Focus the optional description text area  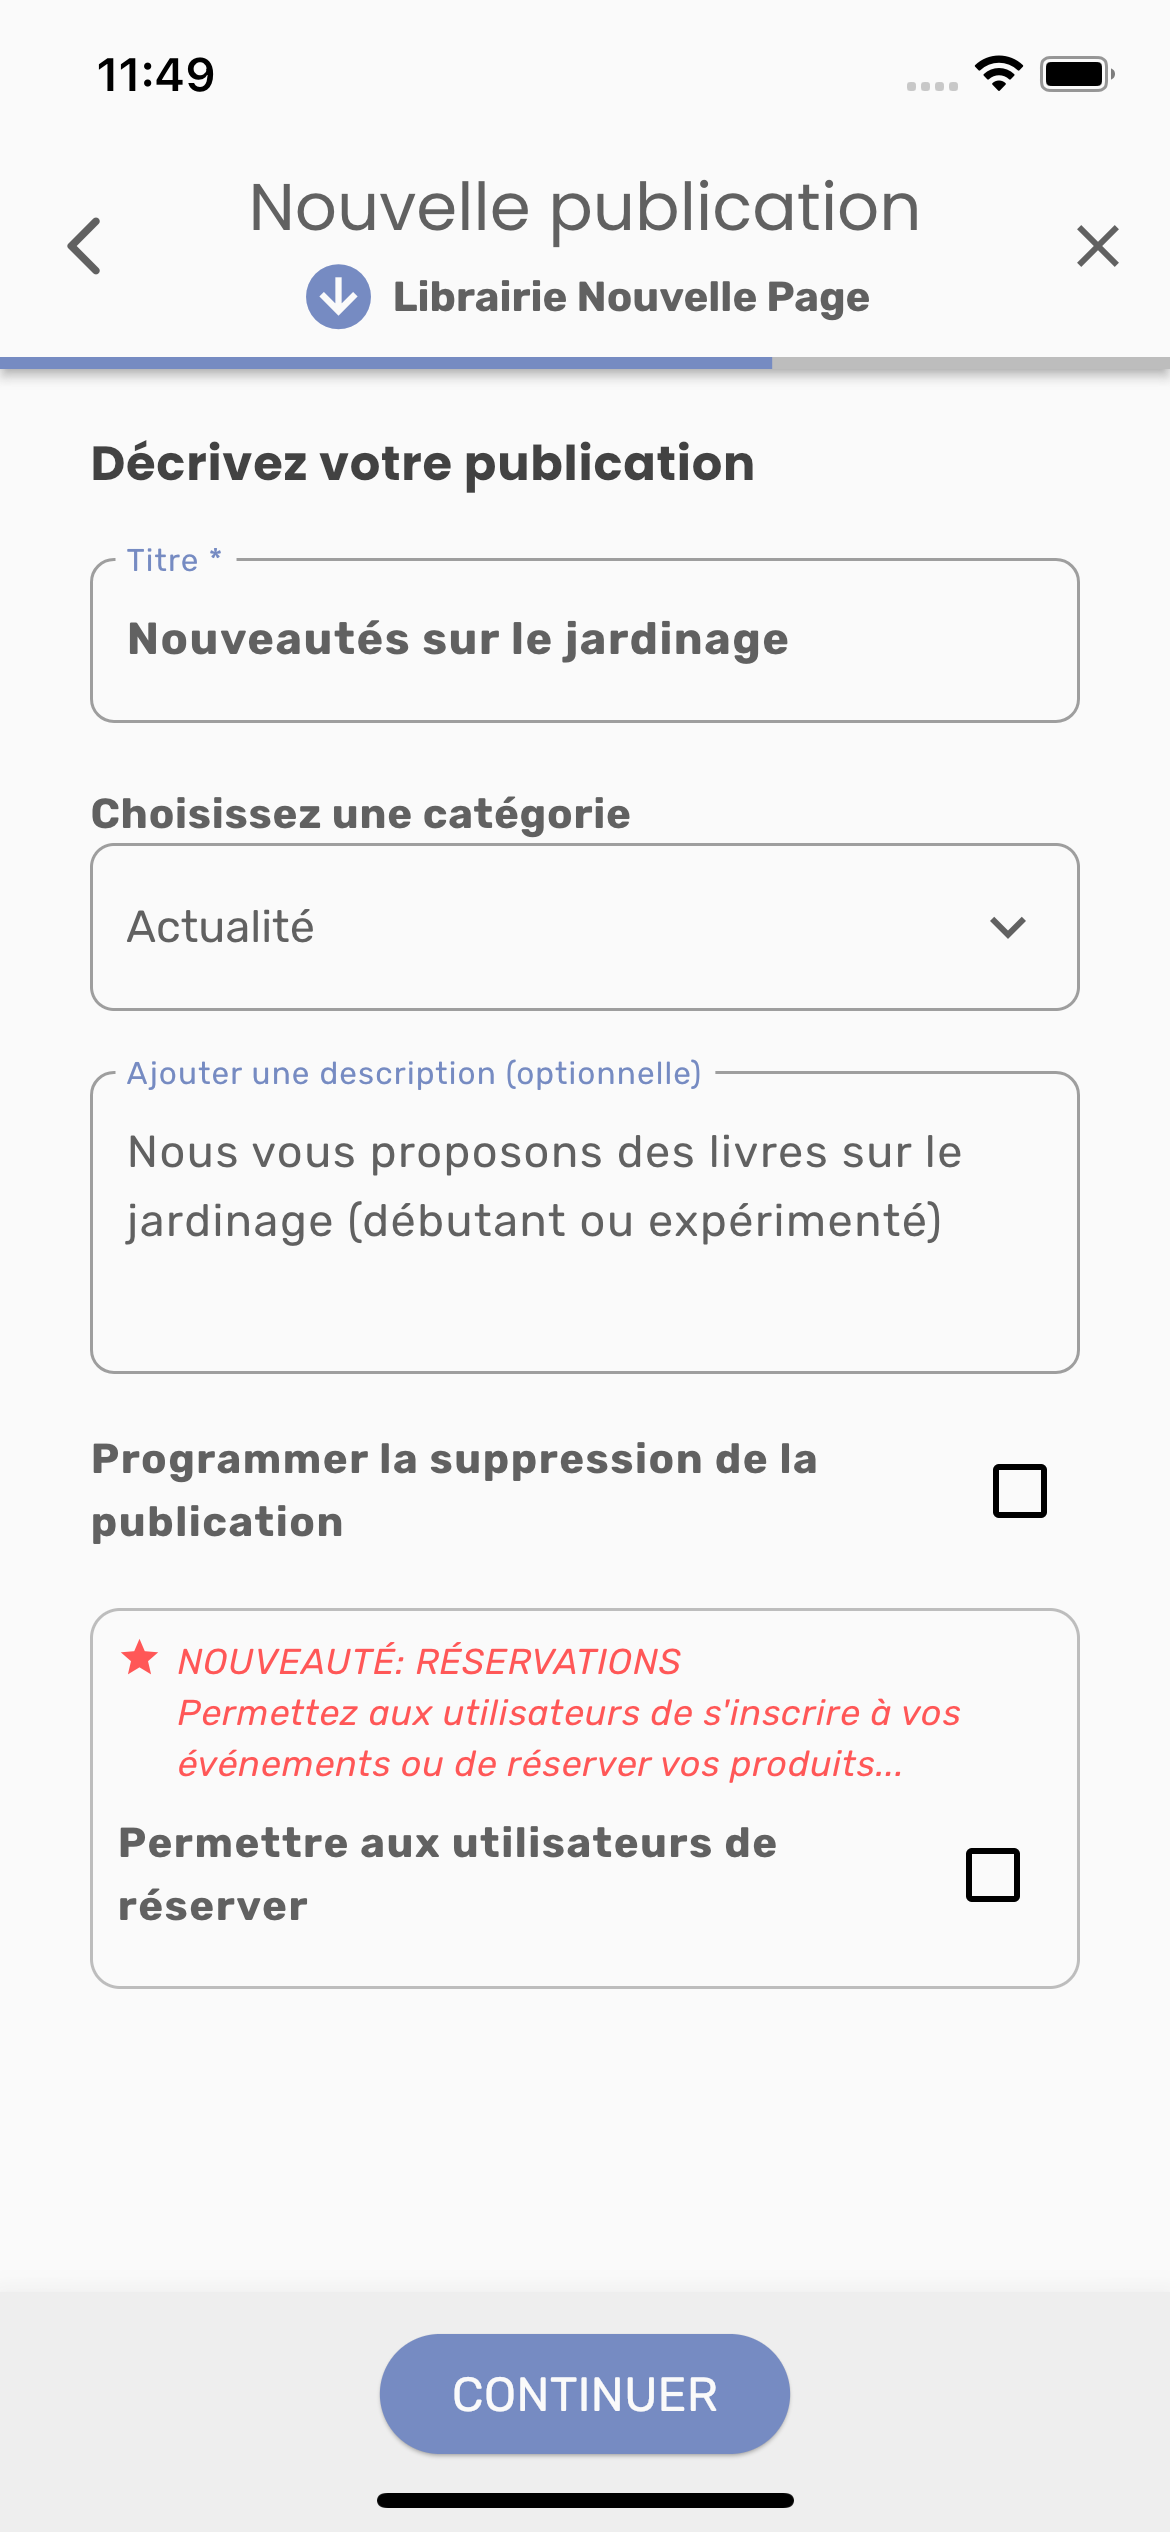coord(584,1222)
